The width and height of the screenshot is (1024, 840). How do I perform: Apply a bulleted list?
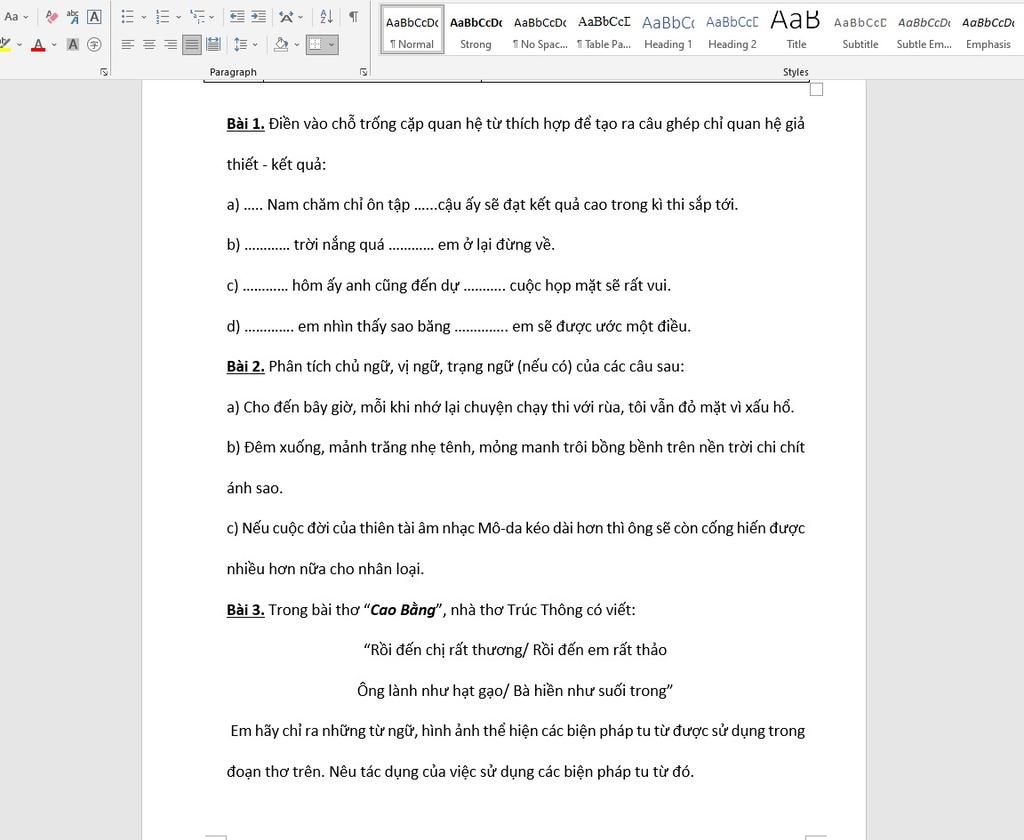coord(128,17)
